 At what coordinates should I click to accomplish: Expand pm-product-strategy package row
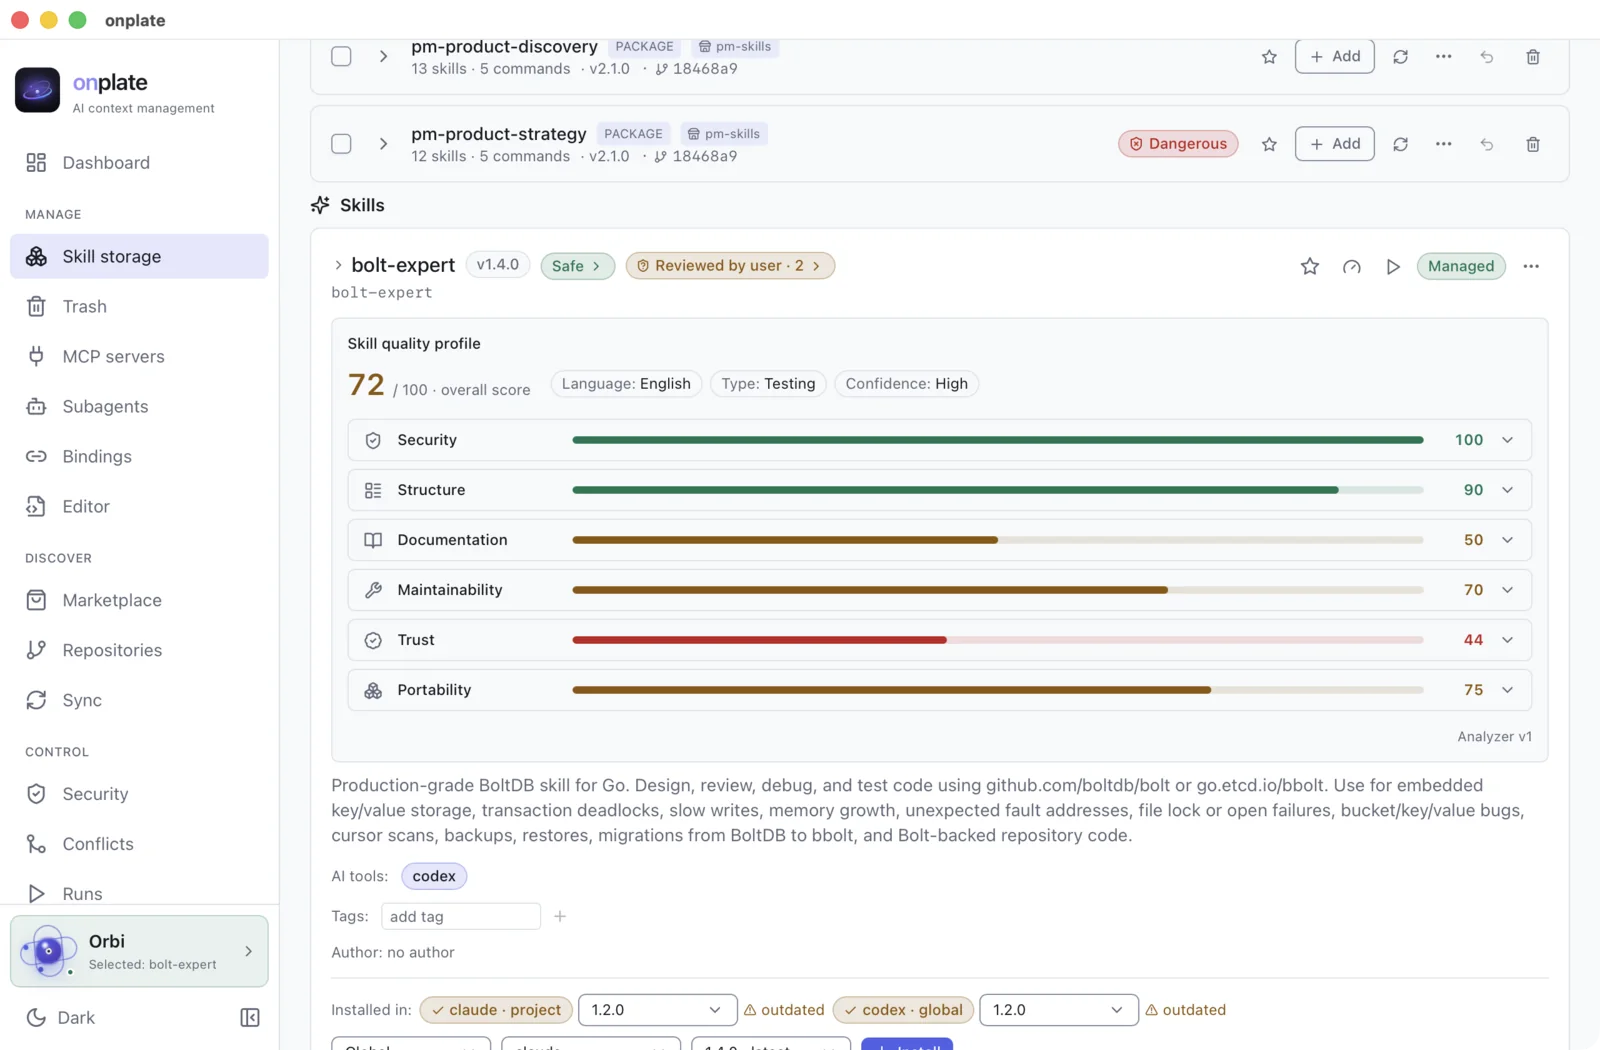point(383,144)
